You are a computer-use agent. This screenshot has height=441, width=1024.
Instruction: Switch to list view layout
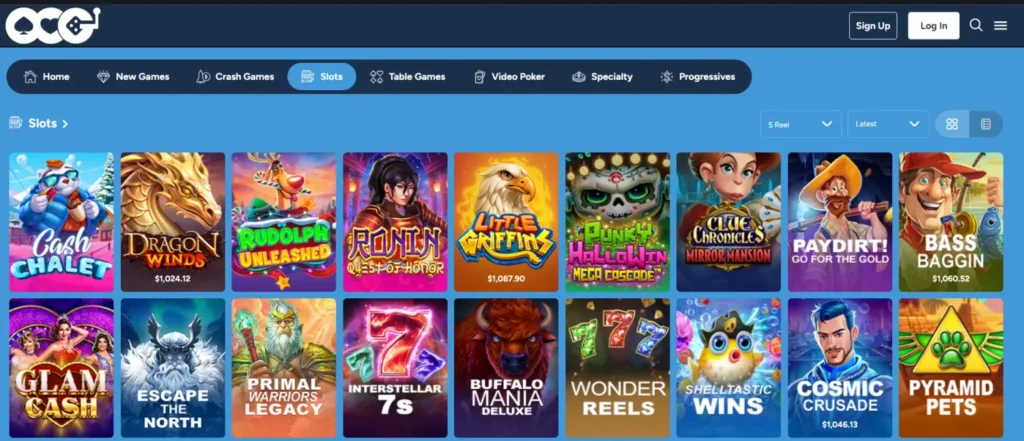tap(986, 124)
